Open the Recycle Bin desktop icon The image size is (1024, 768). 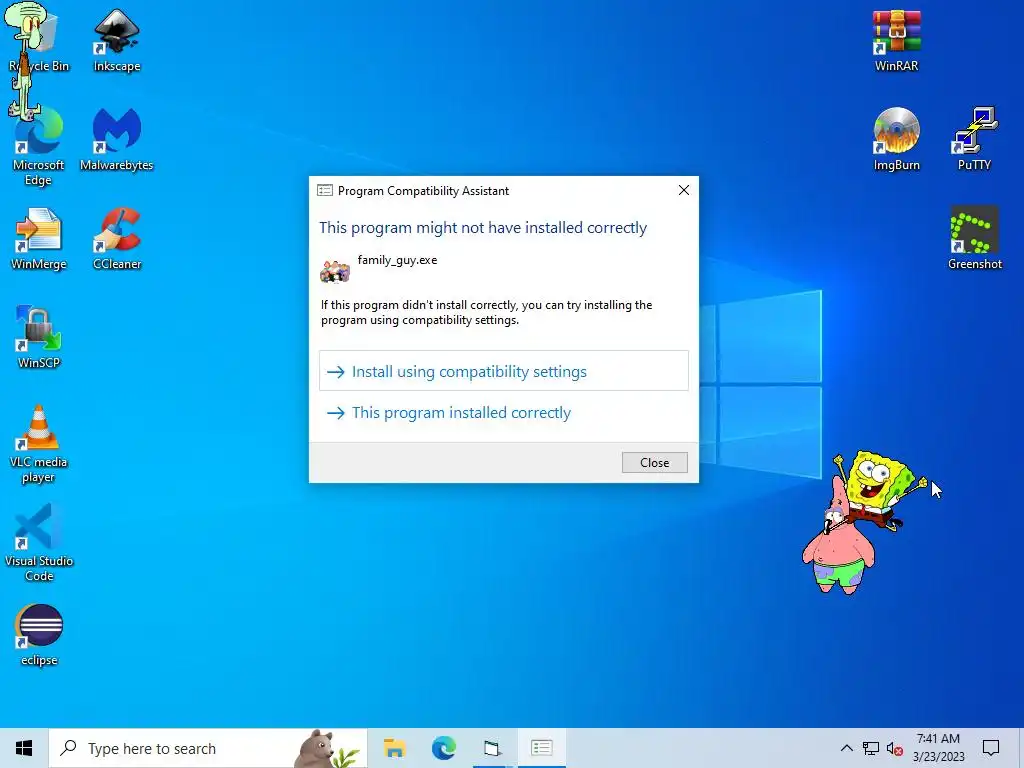point(38,39)
